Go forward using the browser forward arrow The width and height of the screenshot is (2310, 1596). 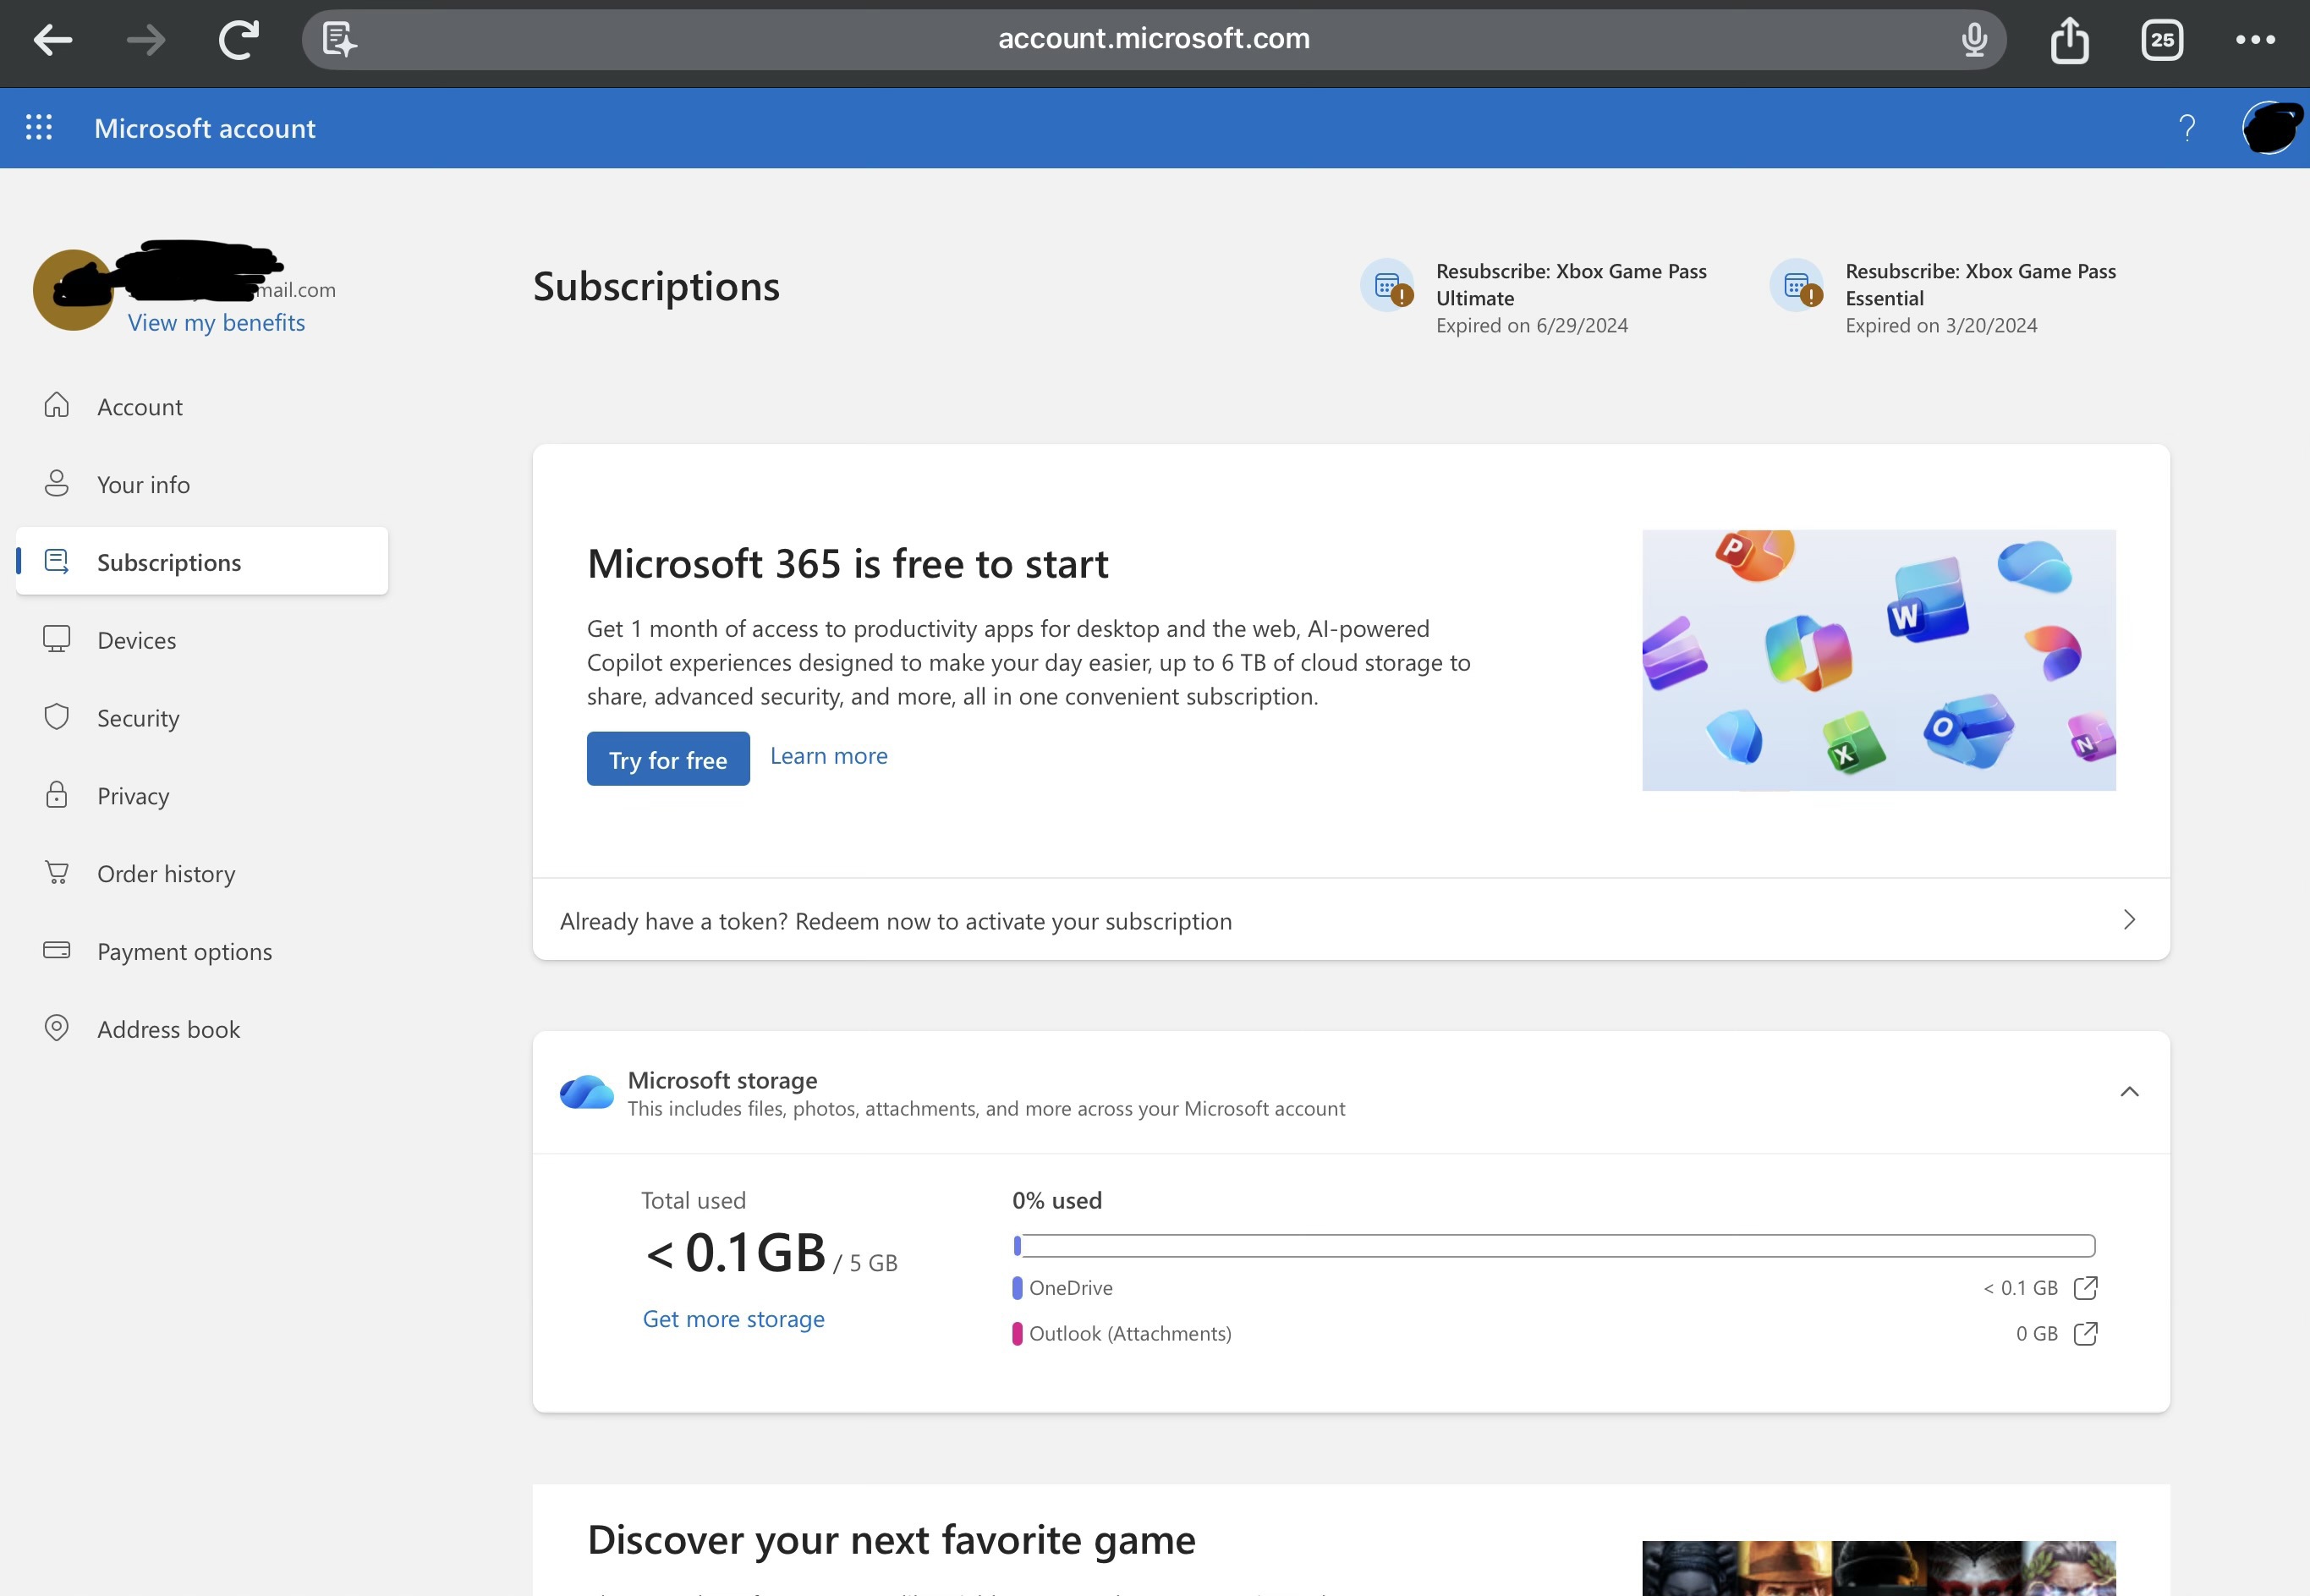click(146, 40)
